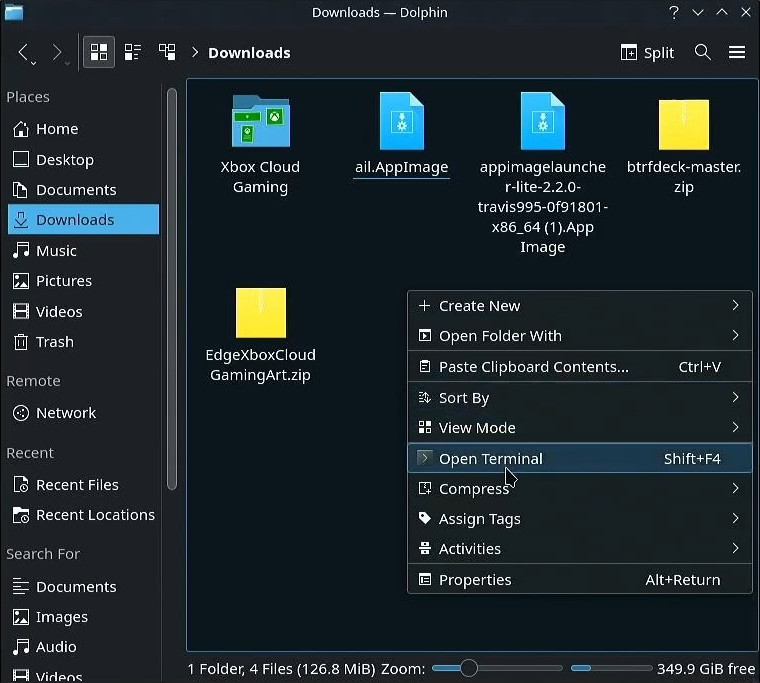The image size is (760, 683).
Task: Search for Images in sidebar
Action: tap(83, 617)
